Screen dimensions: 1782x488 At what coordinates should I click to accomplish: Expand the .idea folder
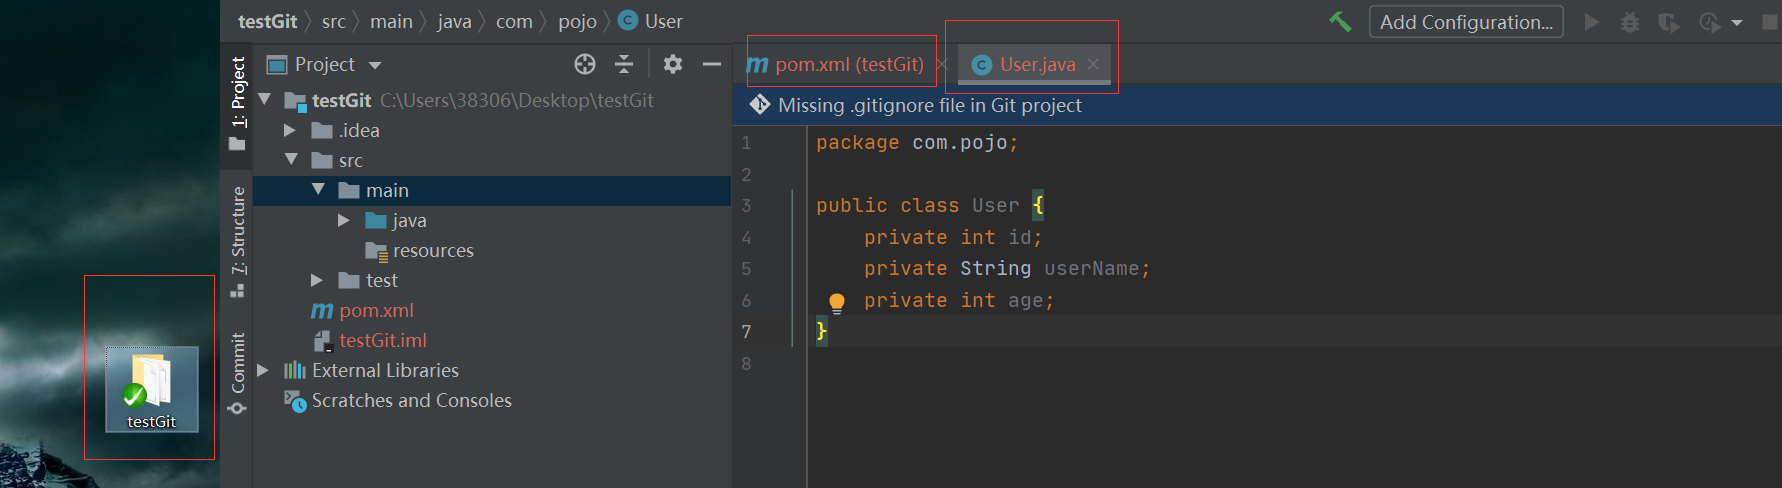tap(290, 130)
